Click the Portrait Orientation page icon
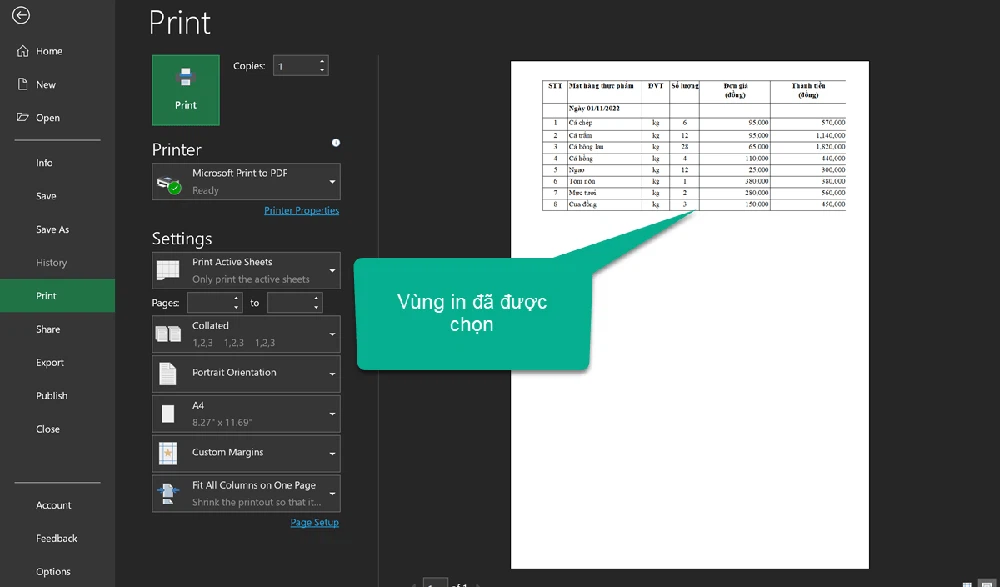1000x587 pixels. [x=168, y=373]
